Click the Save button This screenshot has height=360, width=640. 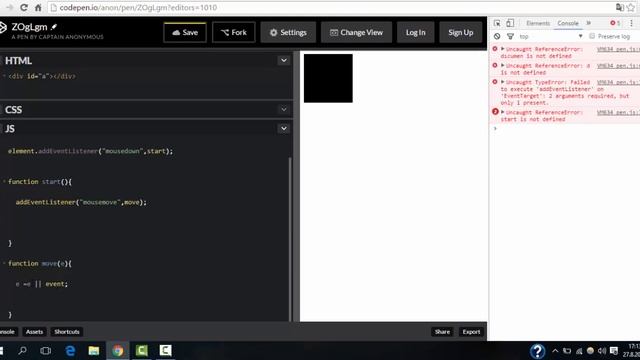[185, 33]
